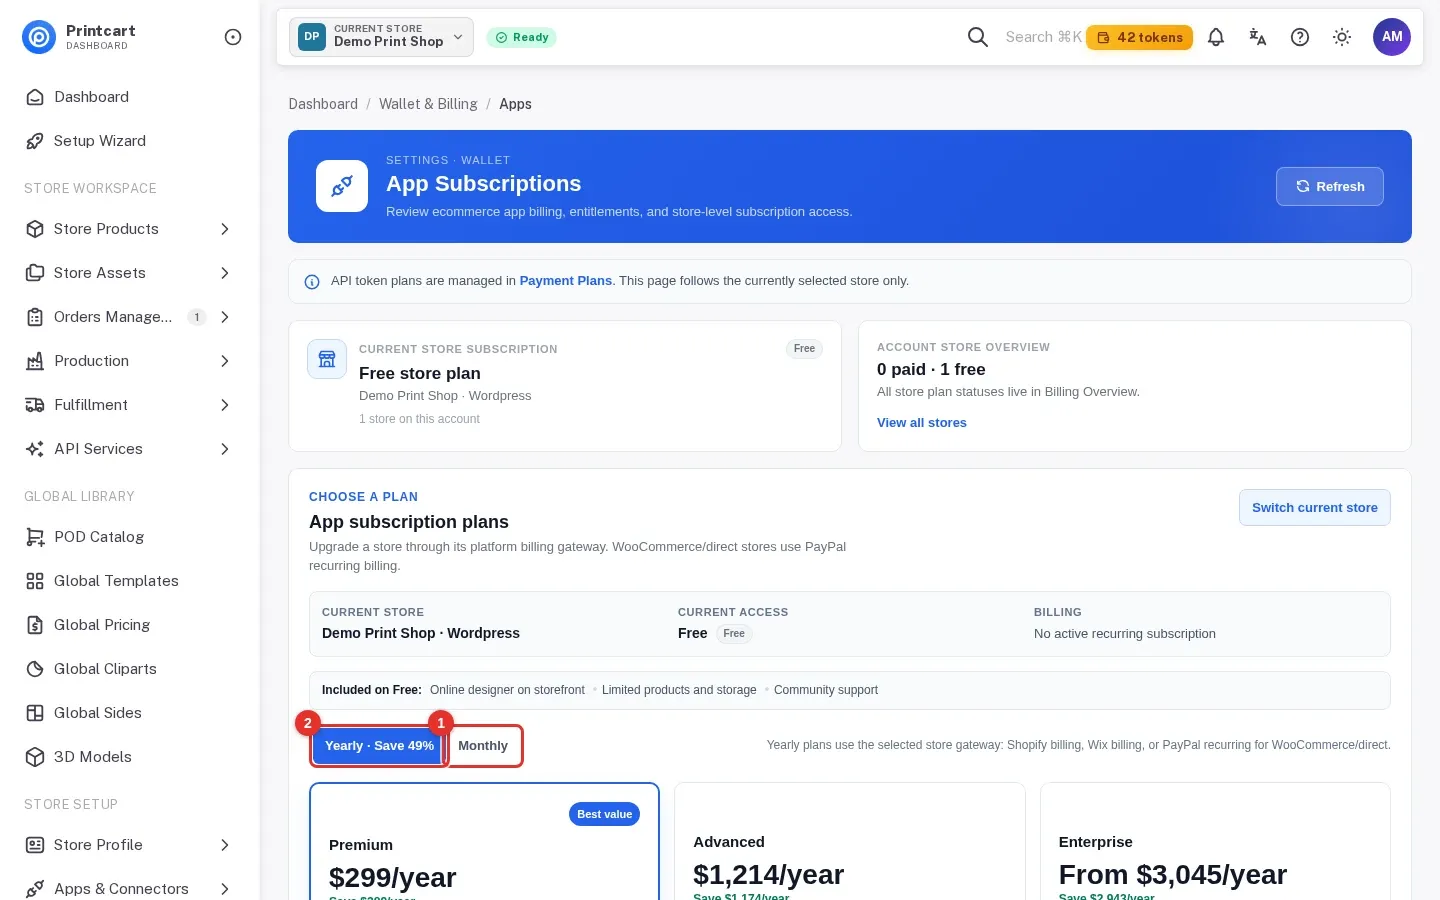Open the Current Store dropdown
Image resolution: width=1440 pixels, height=900 pixels.
pos(382,37)
